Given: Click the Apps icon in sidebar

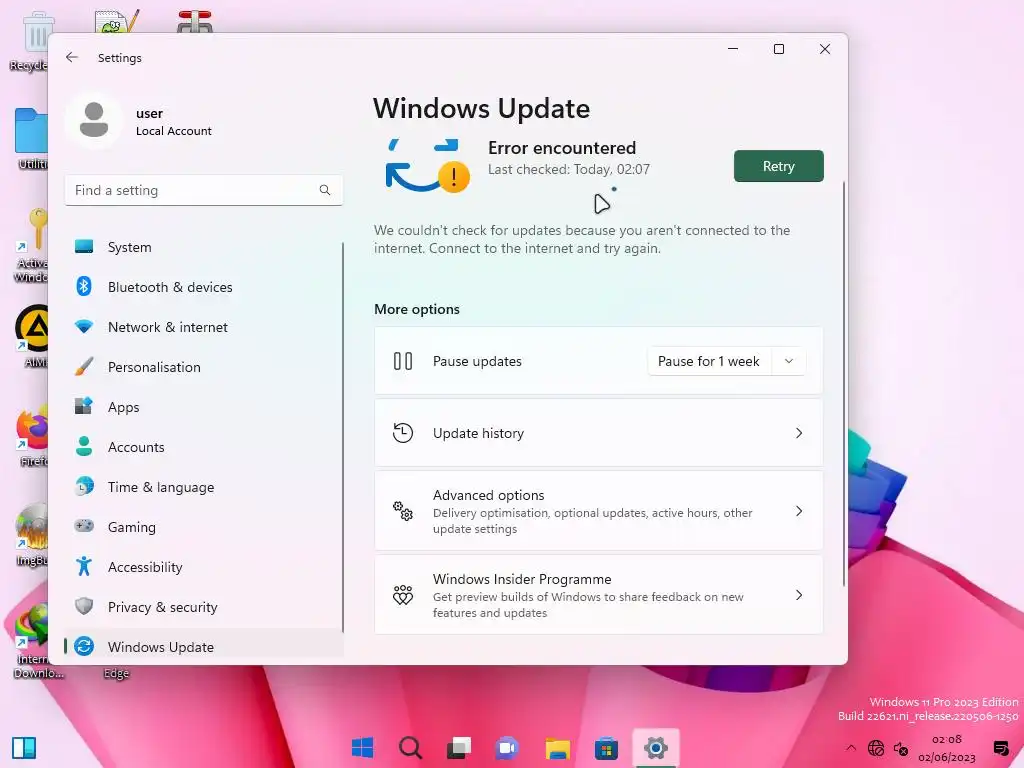Looking at the screenshot, I should (84, 406).
